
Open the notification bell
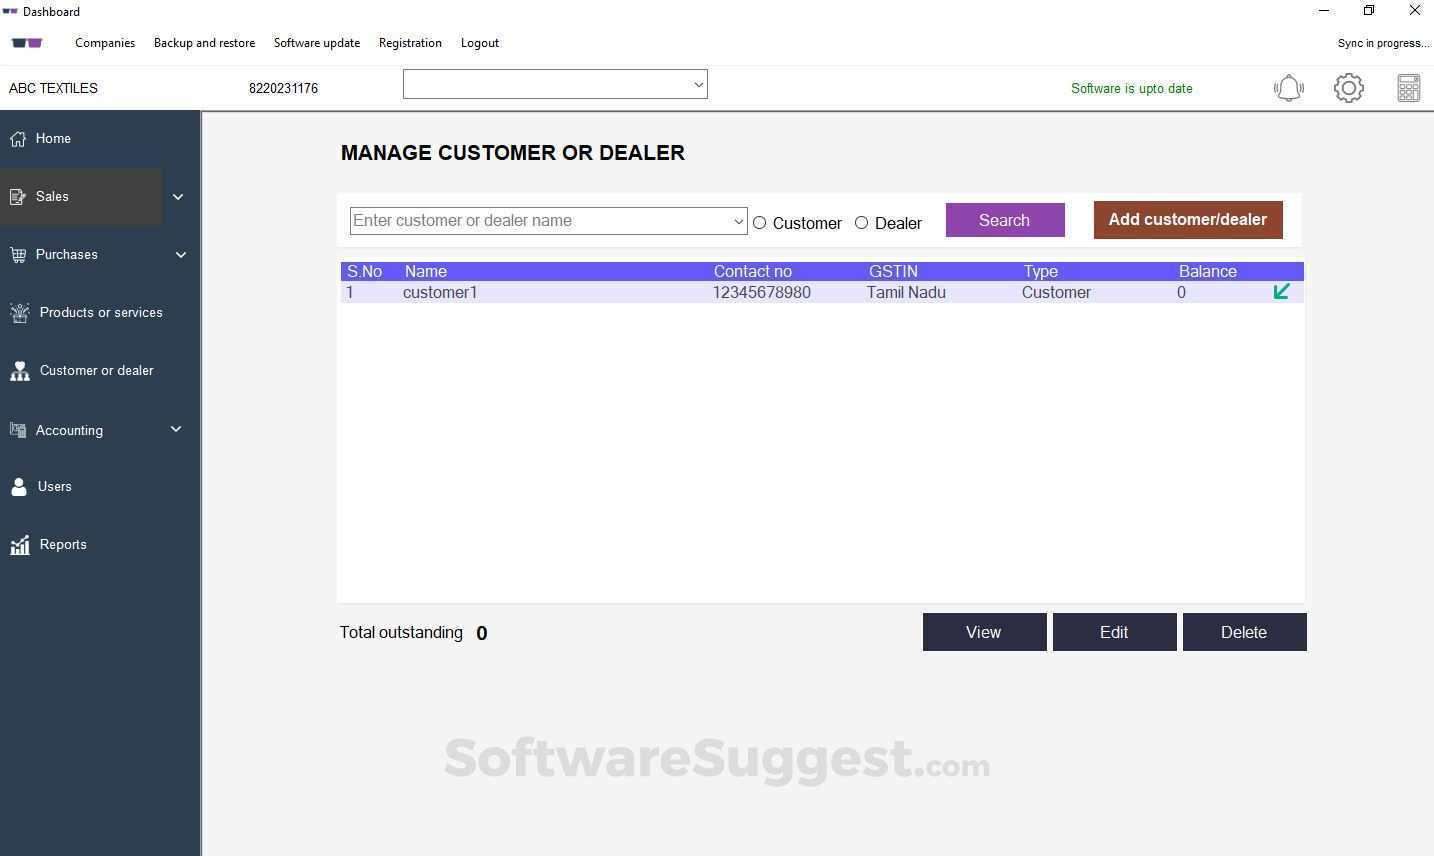(x=1288, y=88)
